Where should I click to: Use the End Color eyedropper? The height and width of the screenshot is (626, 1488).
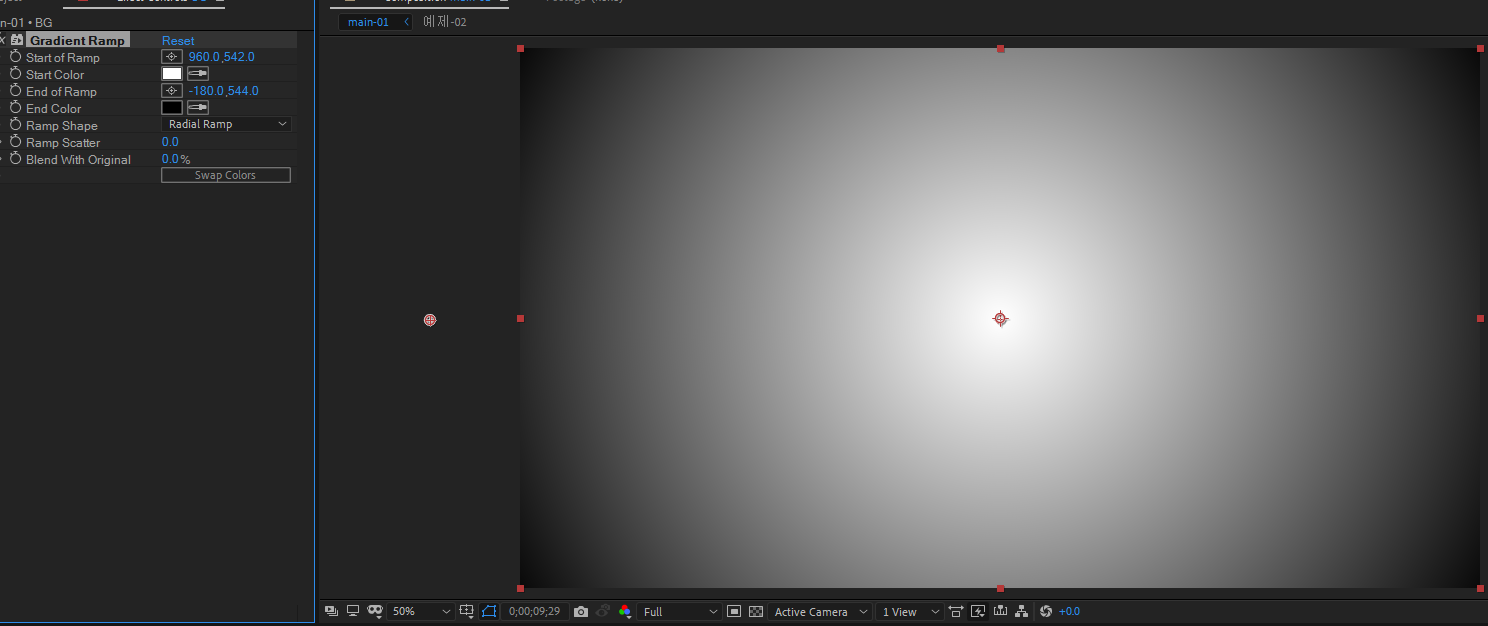(198, 108)
